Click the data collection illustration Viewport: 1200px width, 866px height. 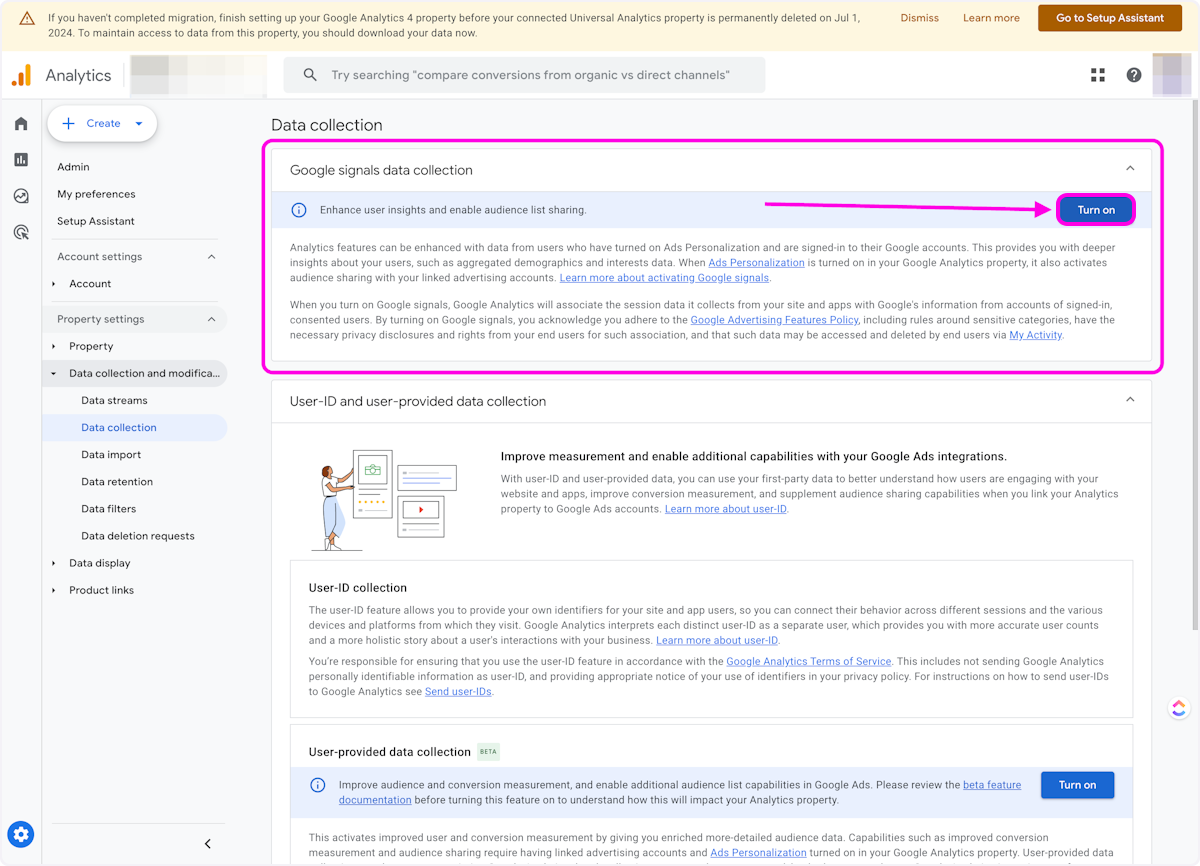point(384,500)
